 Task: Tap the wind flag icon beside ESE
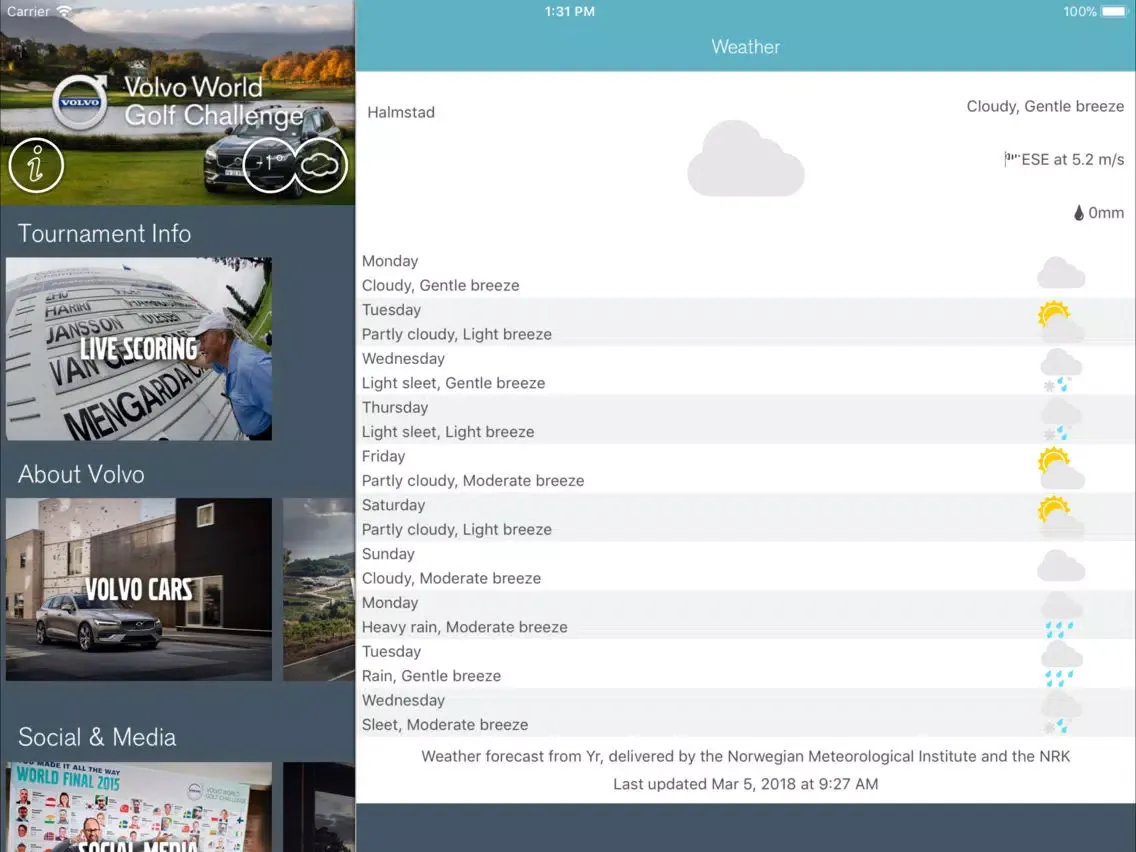[x=1012, y=159]
